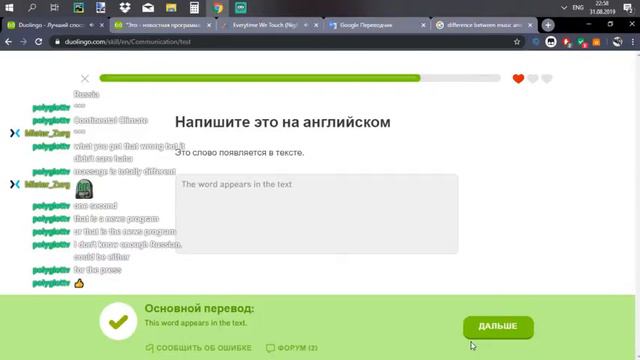Open a new browser tab
640x360 pixels.
(548, 25)
